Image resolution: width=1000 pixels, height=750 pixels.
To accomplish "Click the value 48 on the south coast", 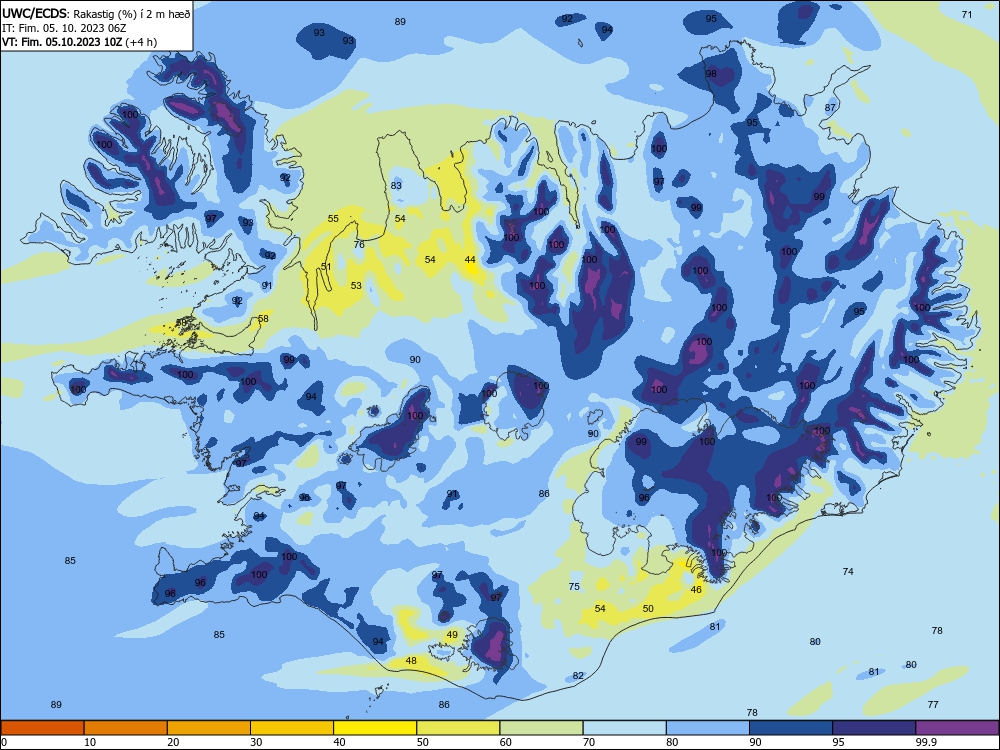I will 411,661.
